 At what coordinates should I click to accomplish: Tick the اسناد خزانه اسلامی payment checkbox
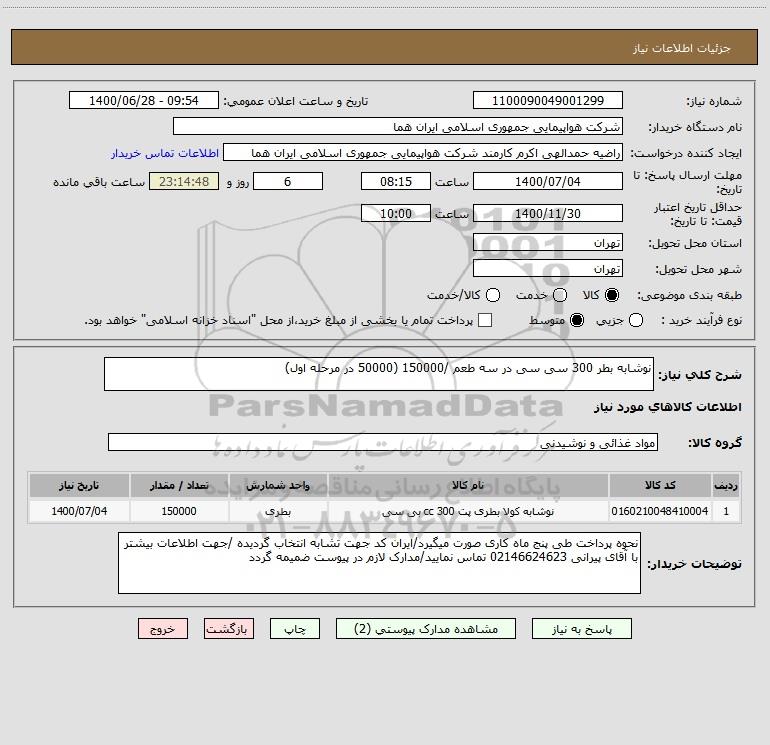click(485, 320)
